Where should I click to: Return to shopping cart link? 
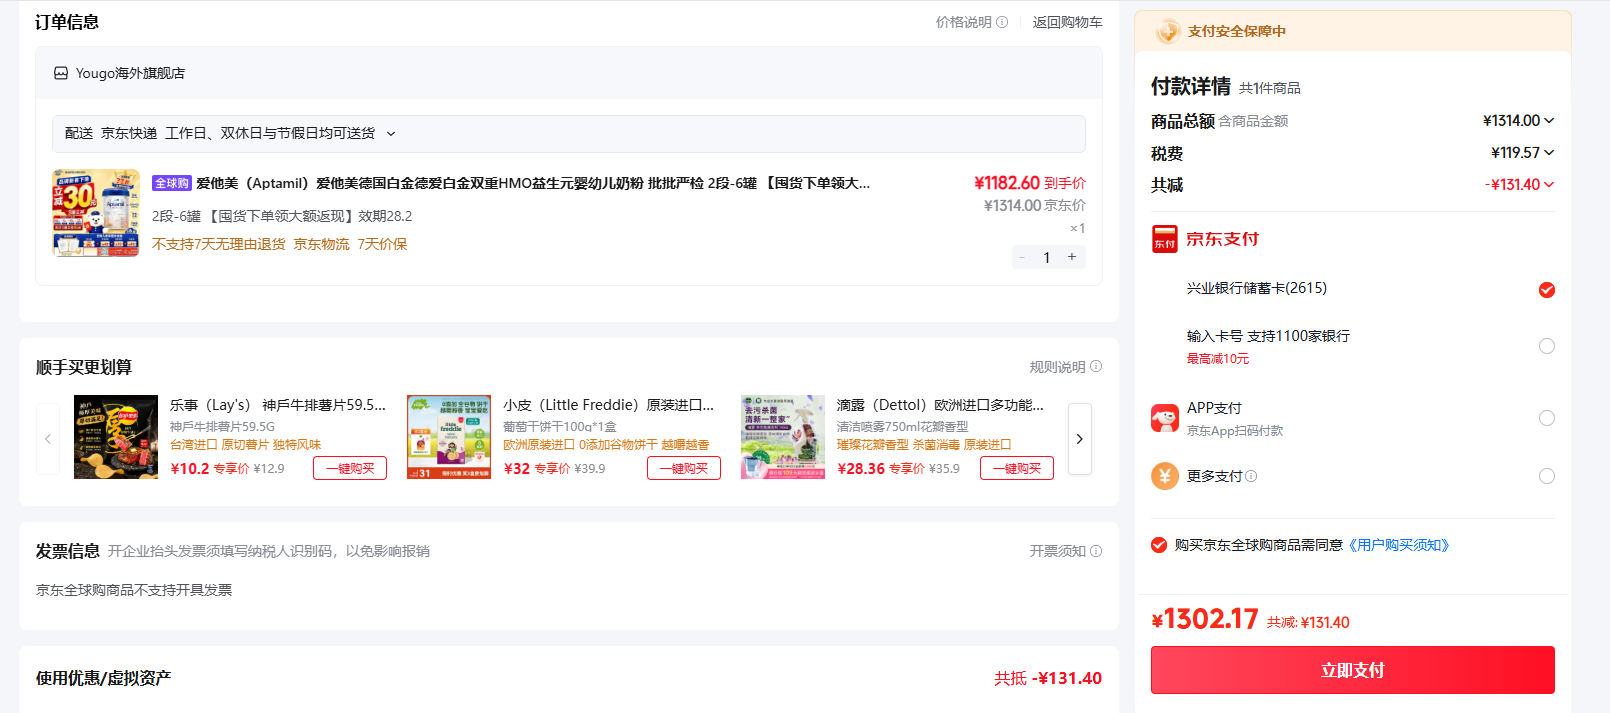tap(1067, 22)
